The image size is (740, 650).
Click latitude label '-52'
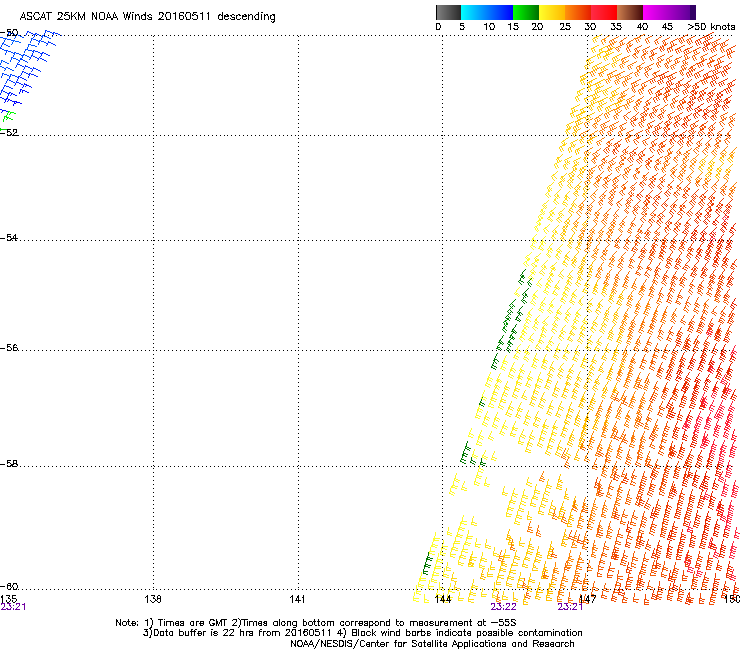pyautogui.click(x=9, y=132)
